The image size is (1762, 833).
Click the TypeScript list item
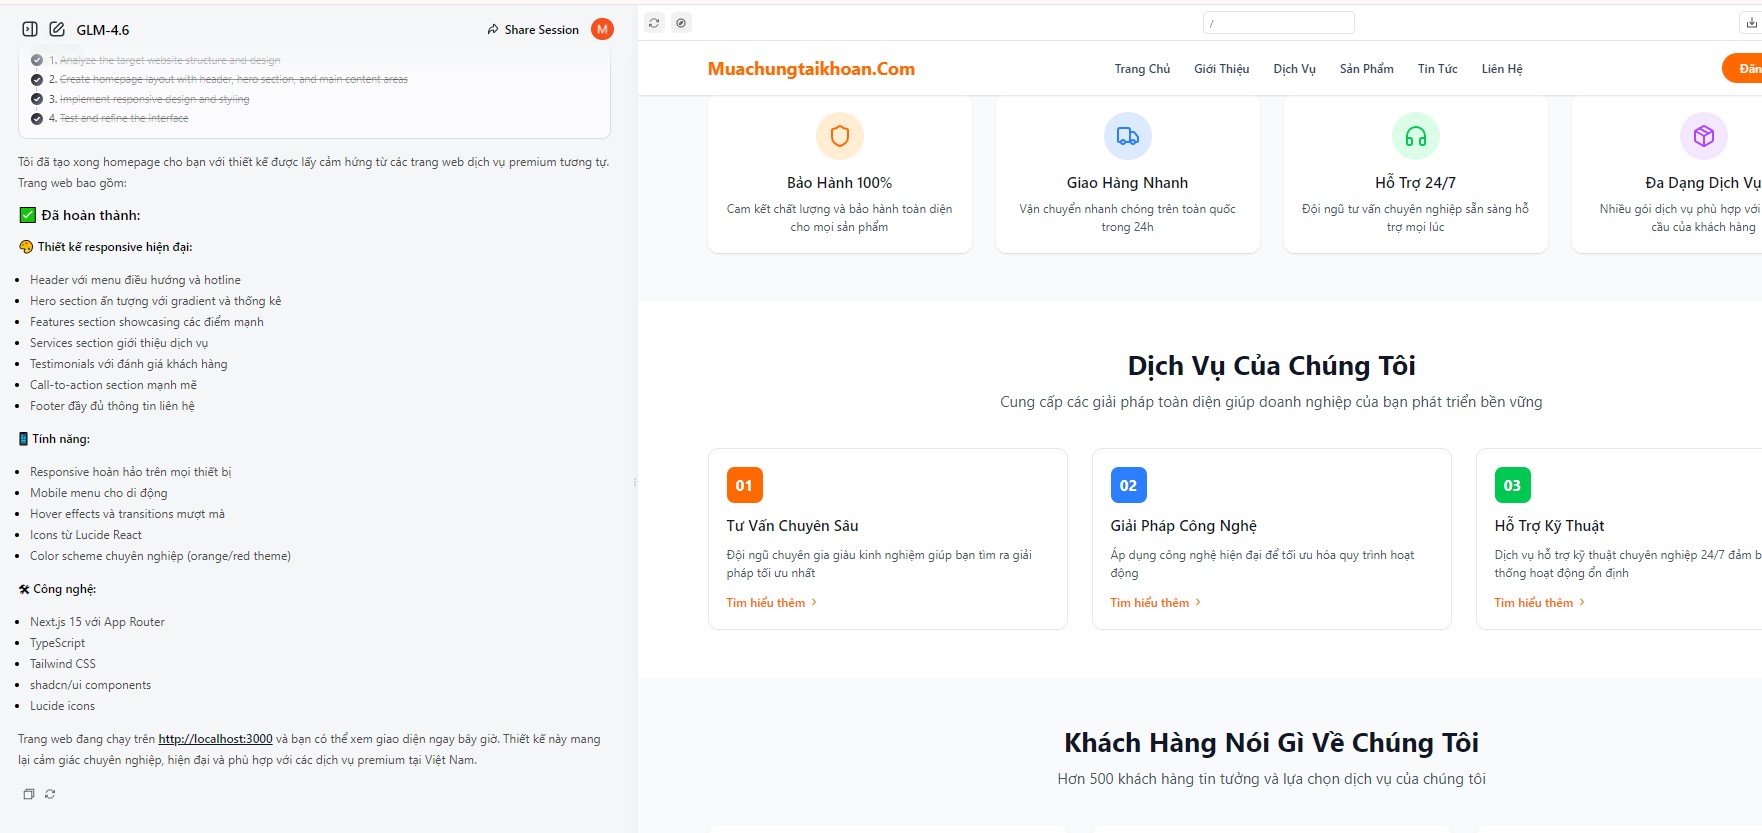click(x=57, y=643)
